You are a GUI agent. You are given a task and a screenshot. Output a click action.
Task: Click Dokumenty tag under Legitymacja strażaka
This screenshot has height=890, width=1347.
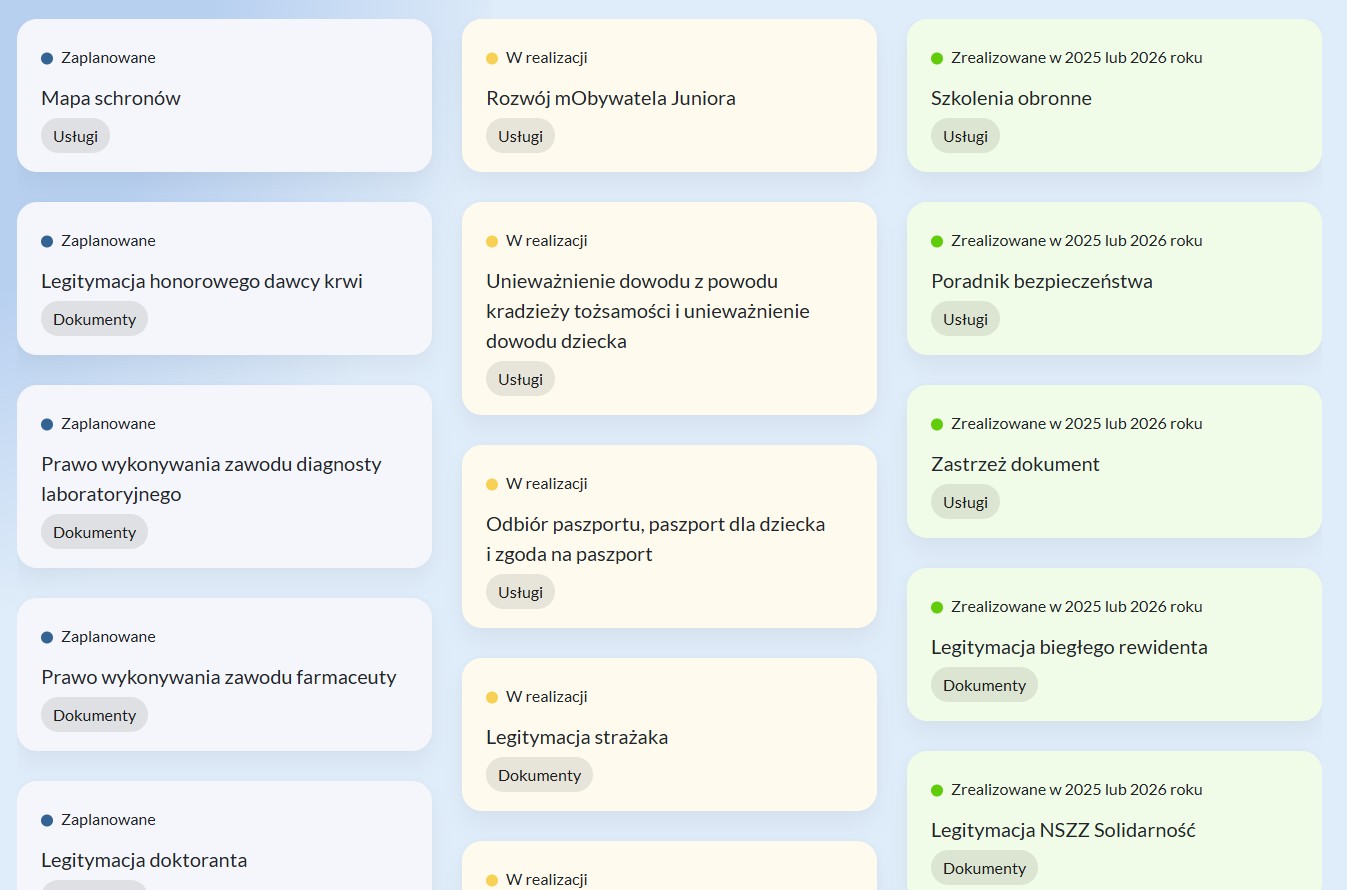pos(539,775)
